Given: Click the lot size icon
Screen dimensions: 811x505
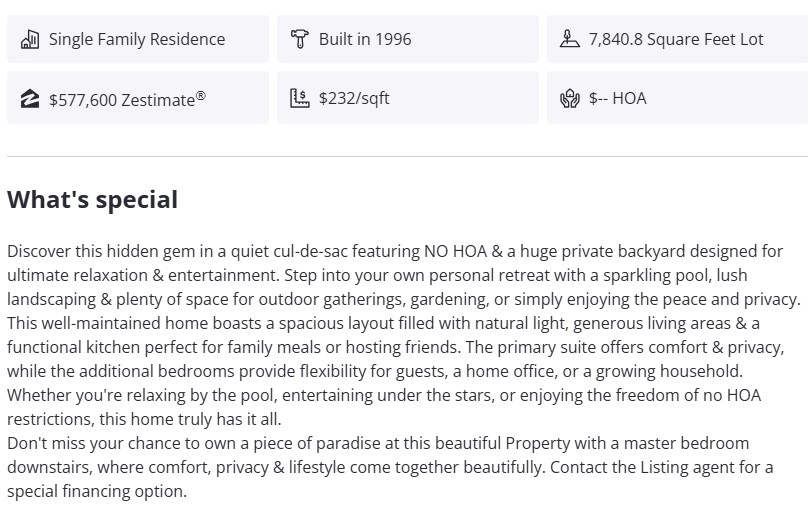Looking at the screenshot, I should point(569,40).
